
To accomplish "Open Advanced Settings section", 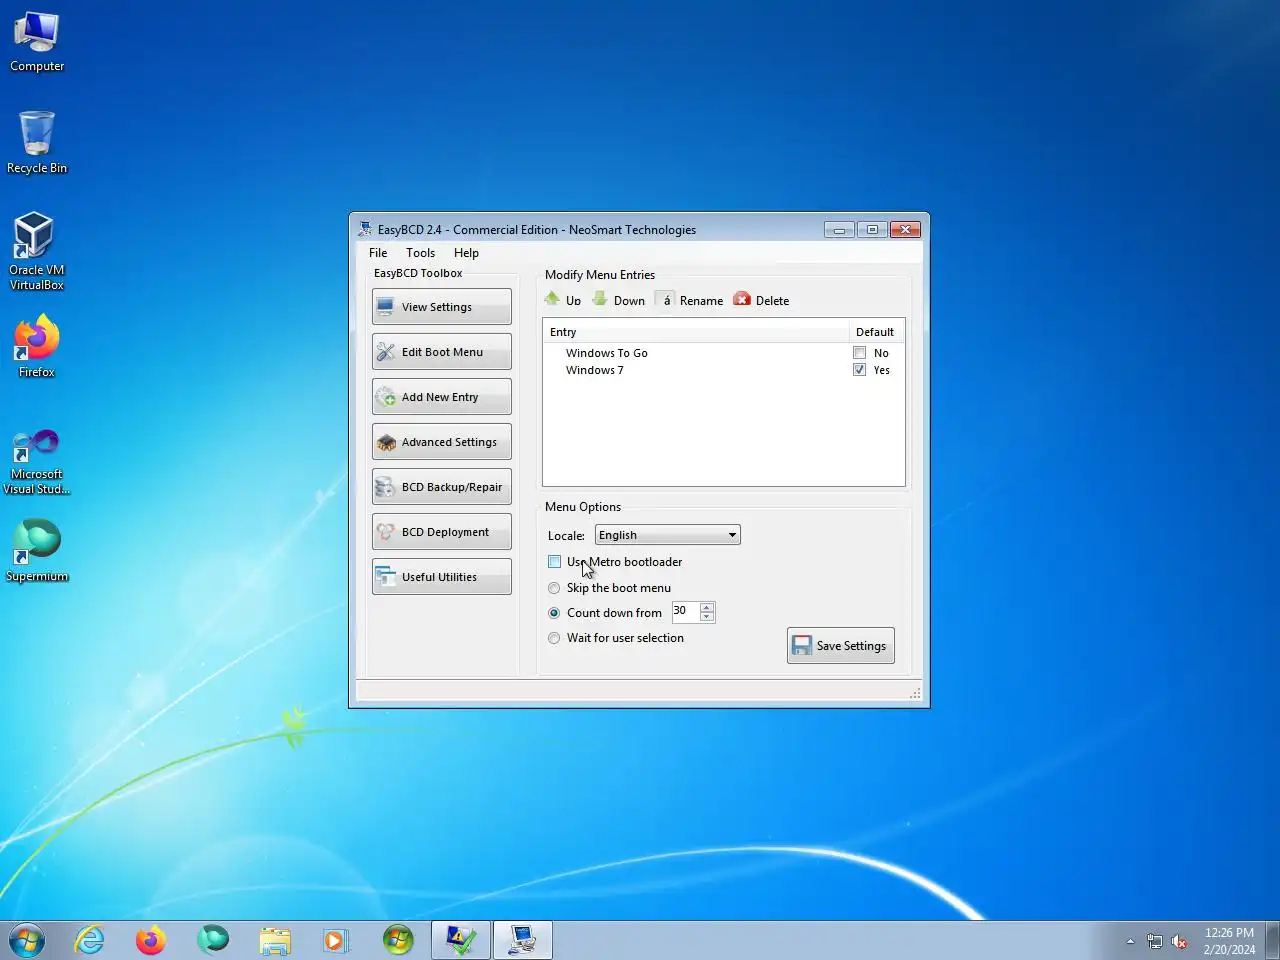I will [x=441, y=442].
